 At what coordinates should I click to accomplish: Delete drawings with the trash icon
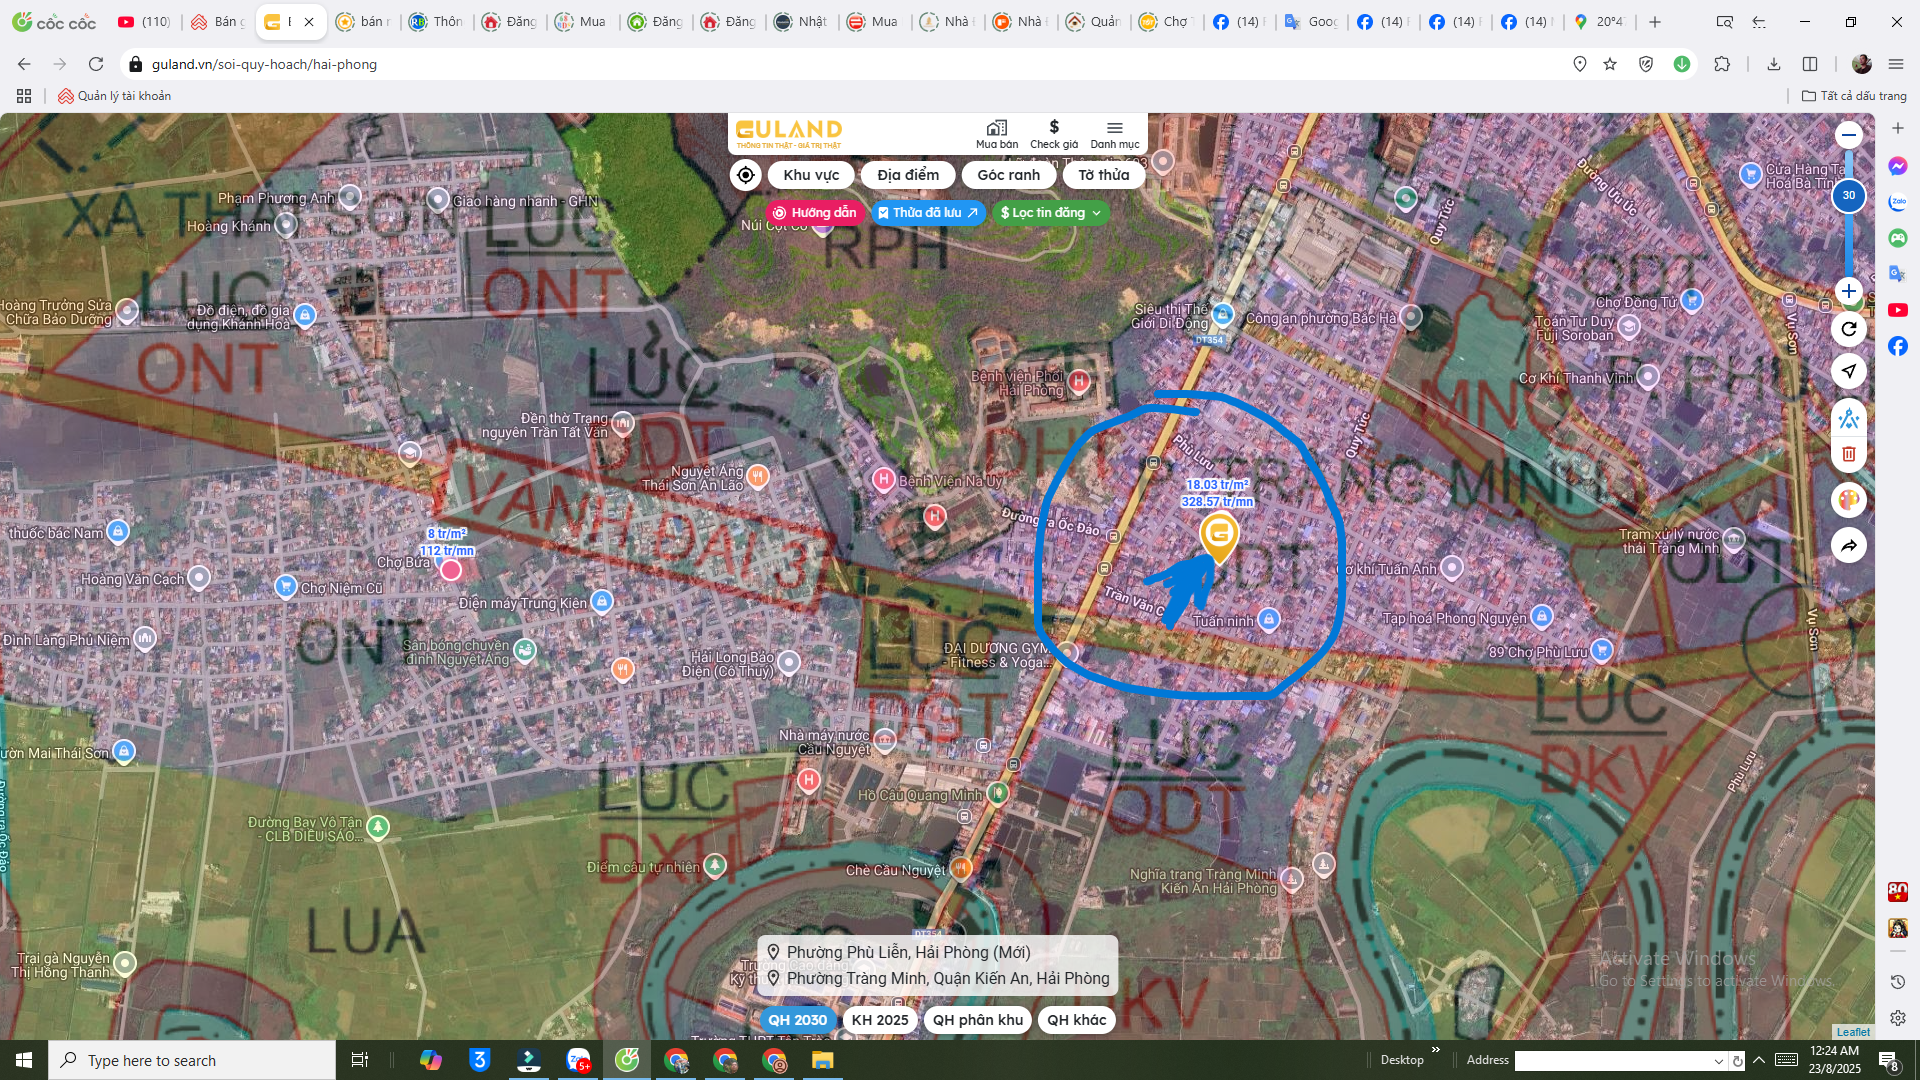tap(1848, 454)
